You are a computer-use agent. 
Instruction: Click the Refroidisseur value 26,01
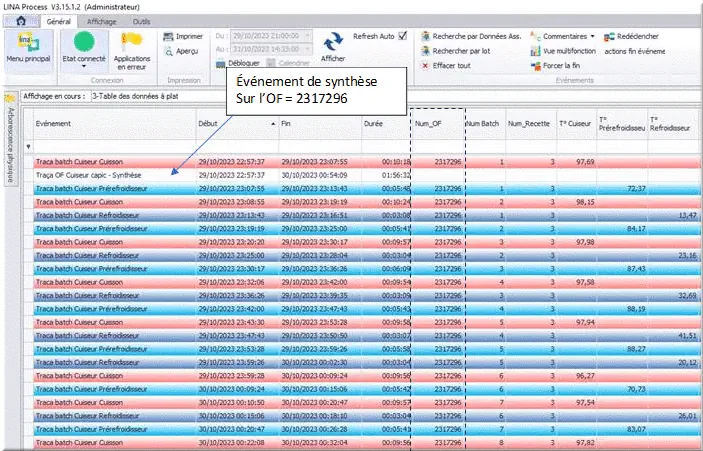coord(687,416)
